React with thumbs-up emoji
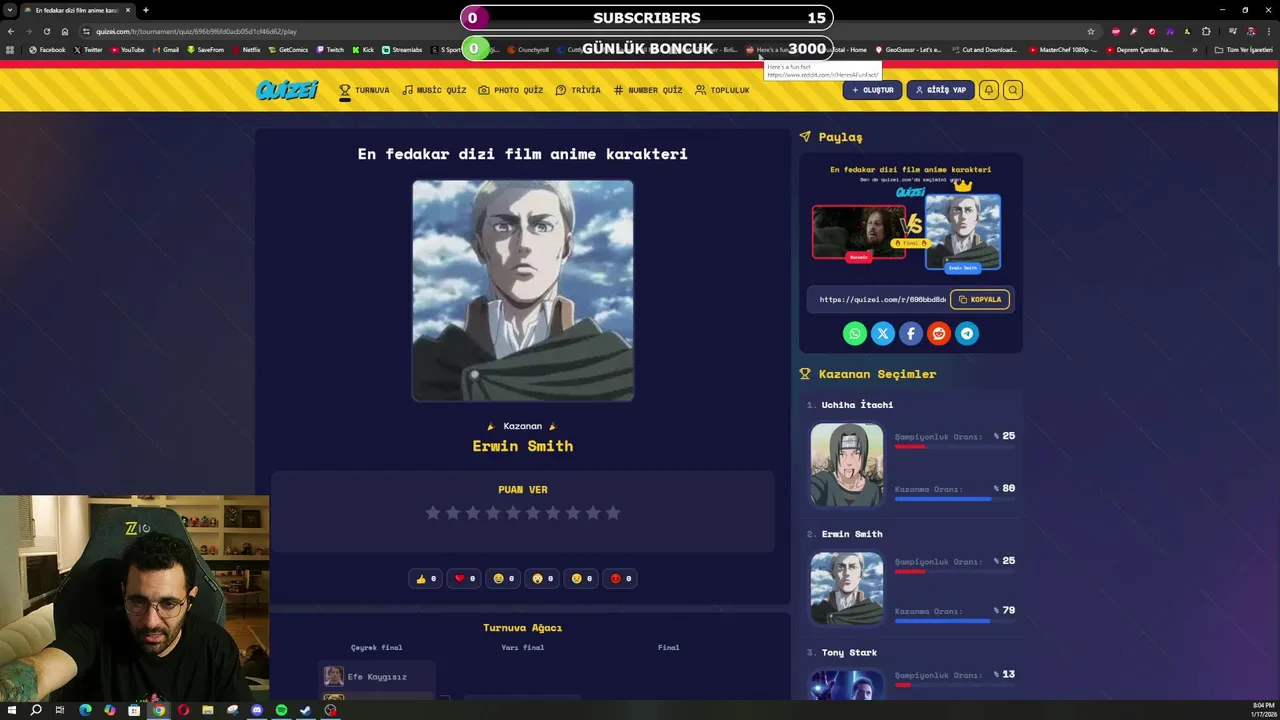This screenshot has width=1280, height=720. tap(426, 578)
